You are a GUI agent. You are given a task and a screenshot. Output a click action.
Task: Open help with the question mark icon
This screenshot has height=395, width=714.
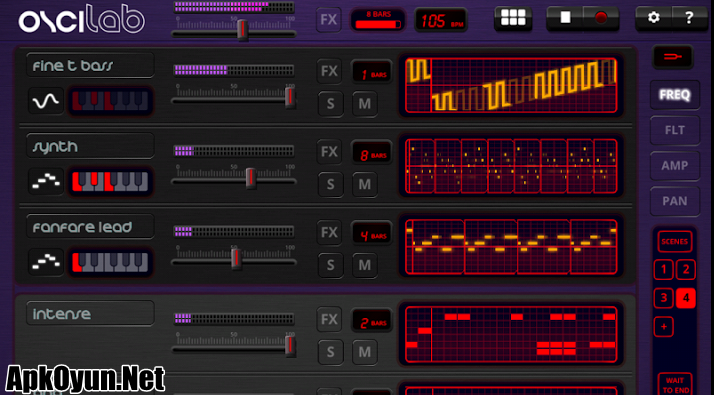tap(689, 18)
